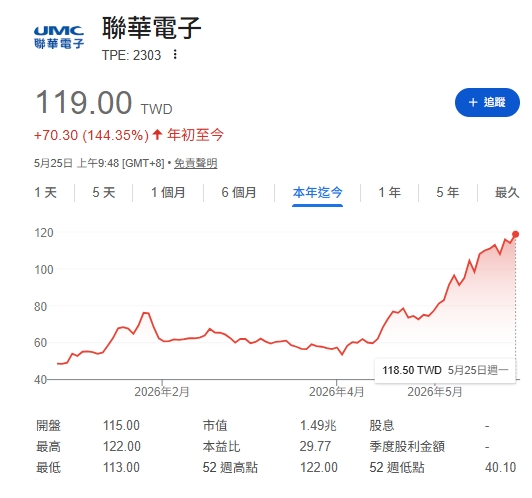Click the 聯華電子 company title
532x498 pixels.
tap(152, 27)
